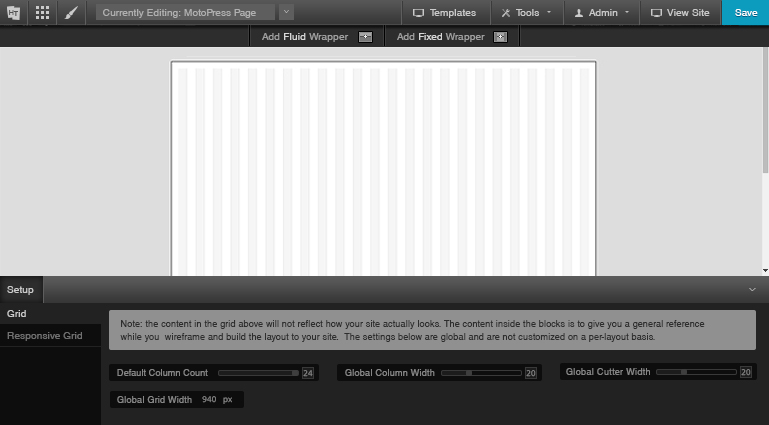
Task: Click the vertical scrollbar of the canvas
Action: (x=766, y=110)
